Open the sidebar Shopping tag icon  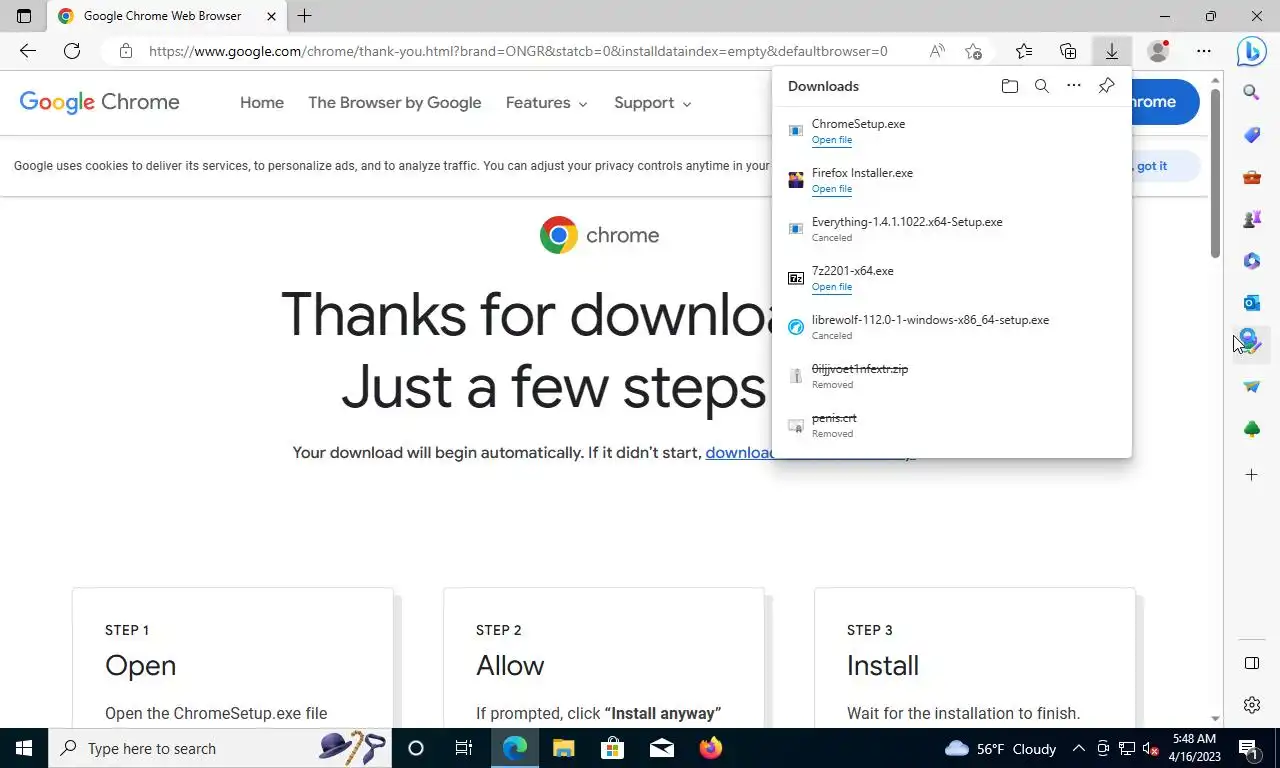point(1252,135)
